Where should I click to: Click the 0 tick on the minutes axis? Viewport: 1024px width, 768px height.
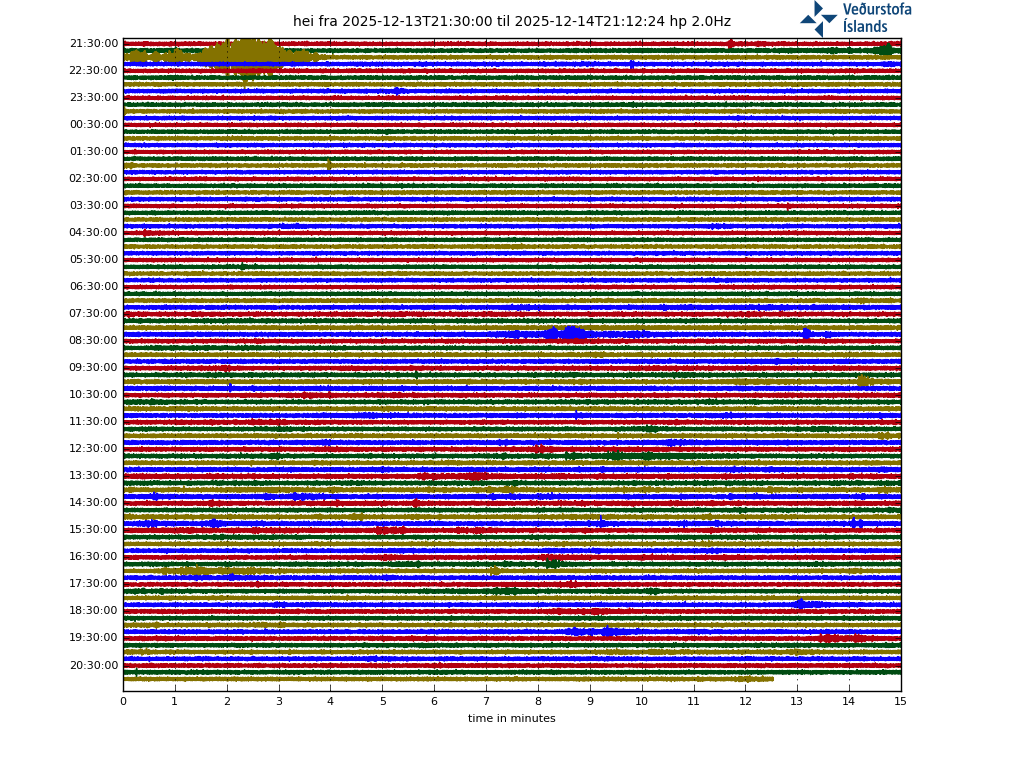[123, 702]
